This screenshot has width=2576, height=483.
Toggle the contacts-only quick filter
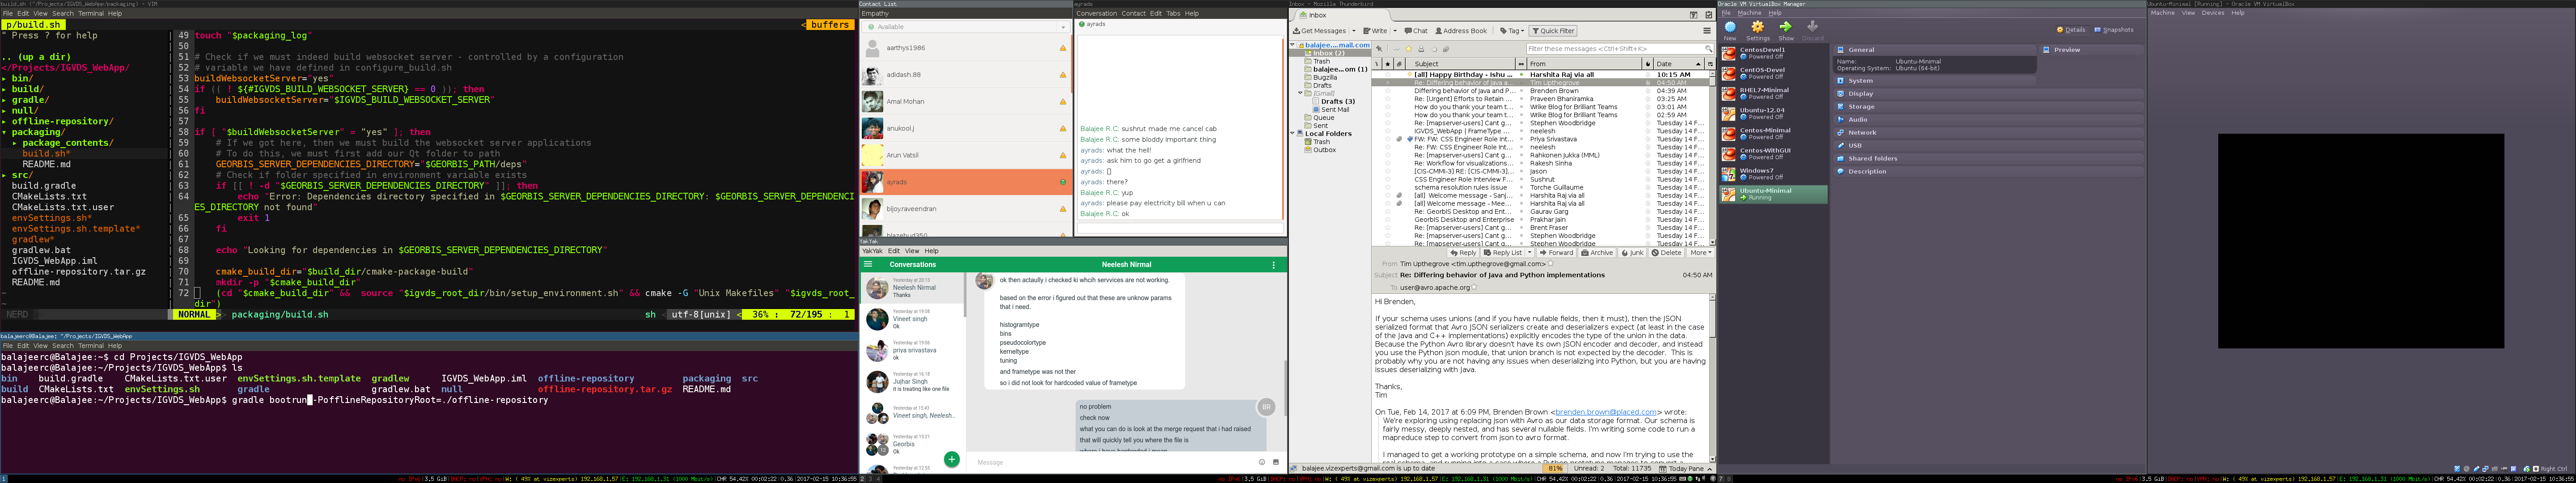1421,49
